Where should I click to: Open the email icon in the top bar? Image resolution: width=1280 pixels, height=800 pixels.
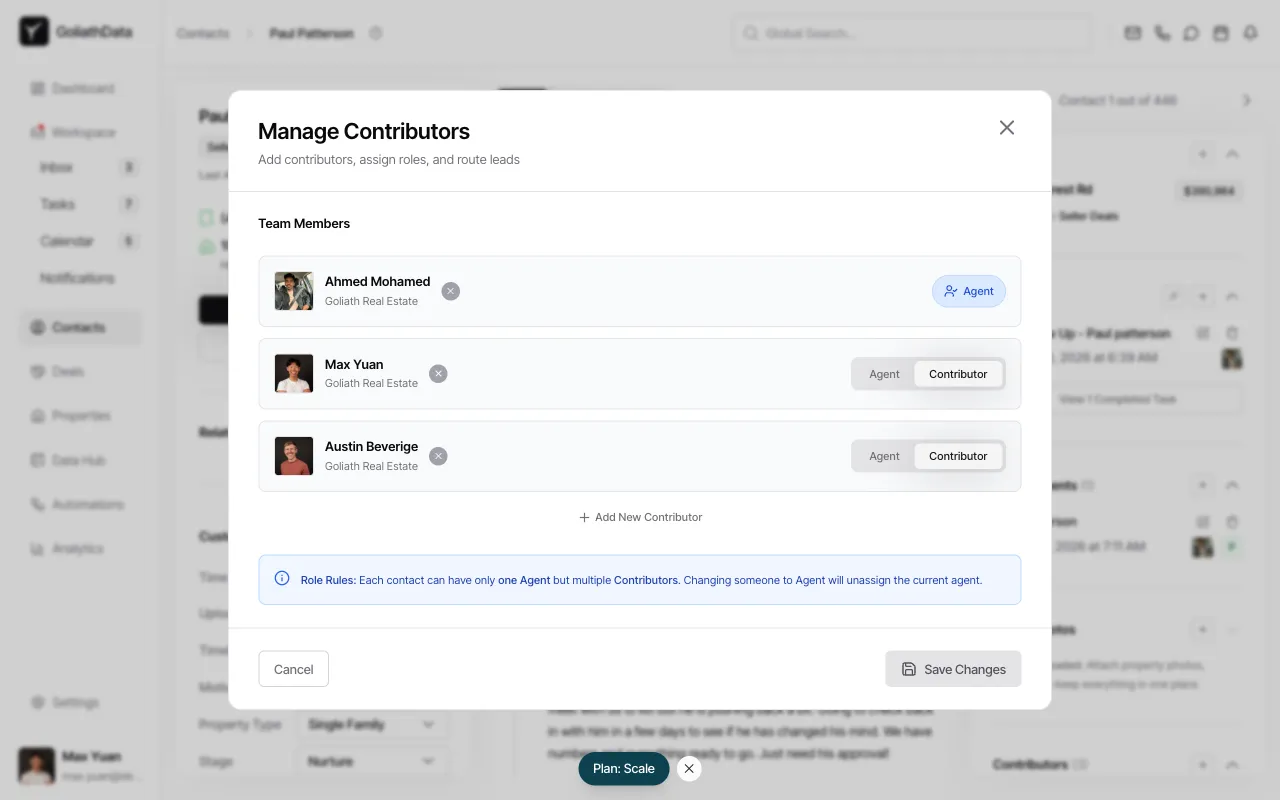pyautogui.click(x=1132, y=33)
